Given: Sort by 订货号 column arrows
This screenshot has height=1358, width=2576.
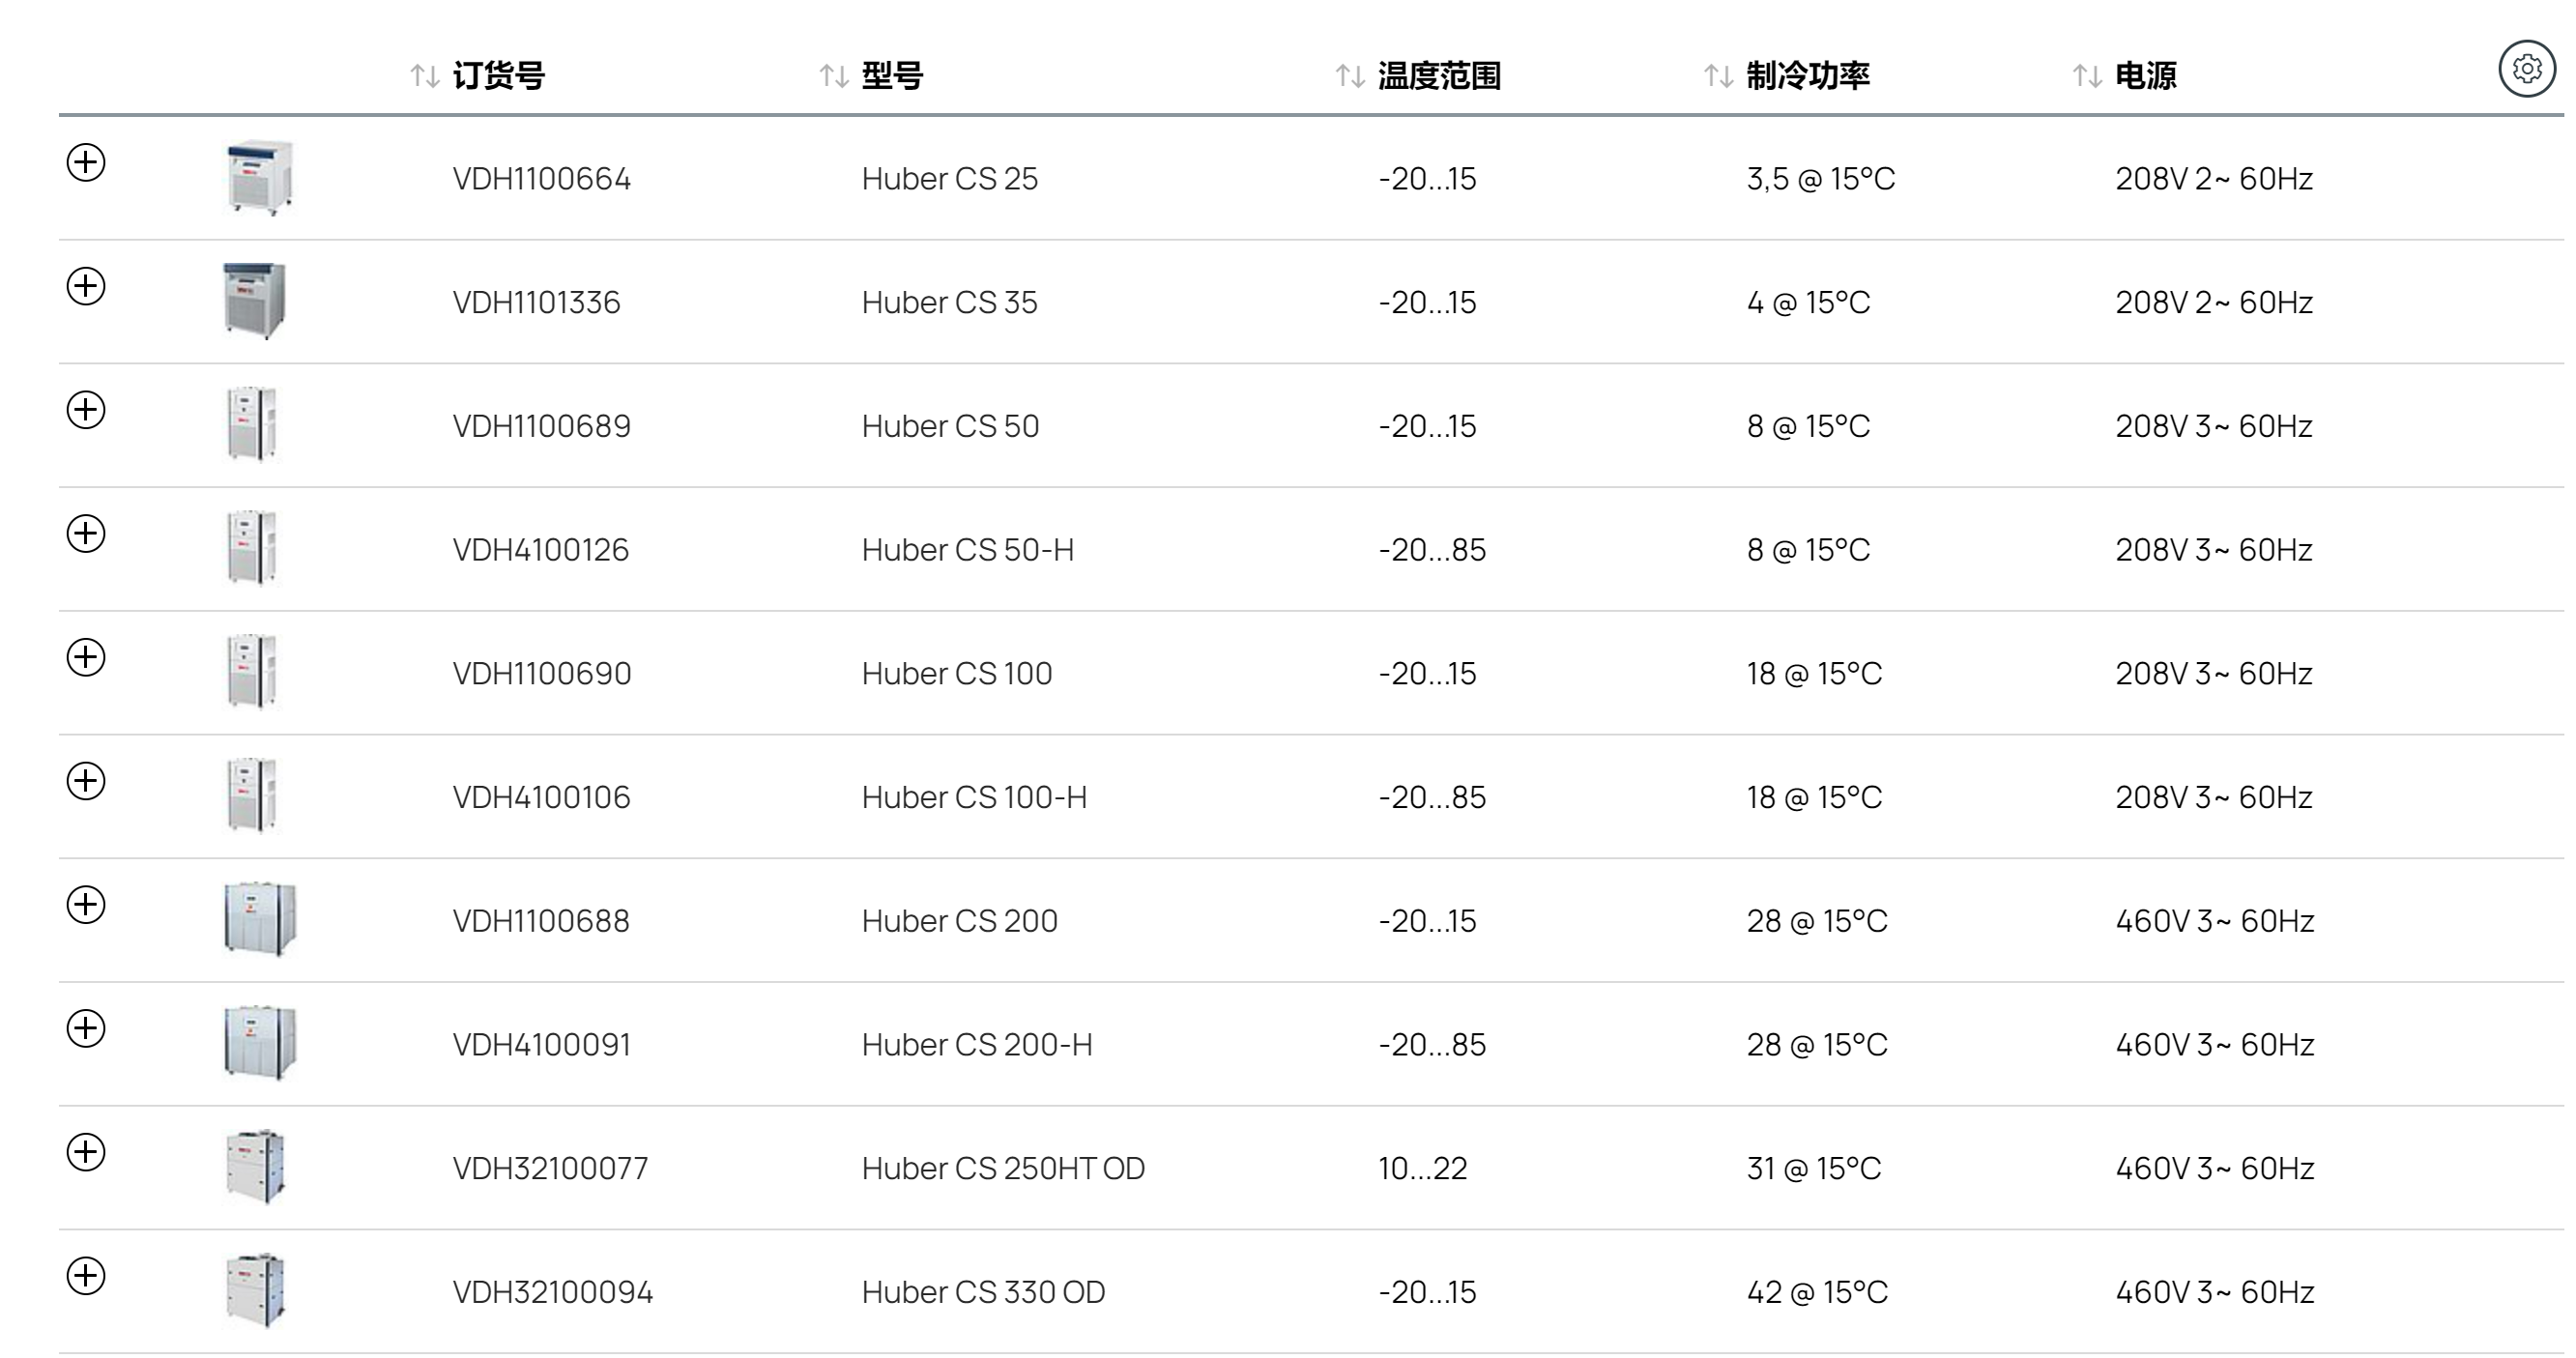Looking at the screenshot, I should pos(425,76).
